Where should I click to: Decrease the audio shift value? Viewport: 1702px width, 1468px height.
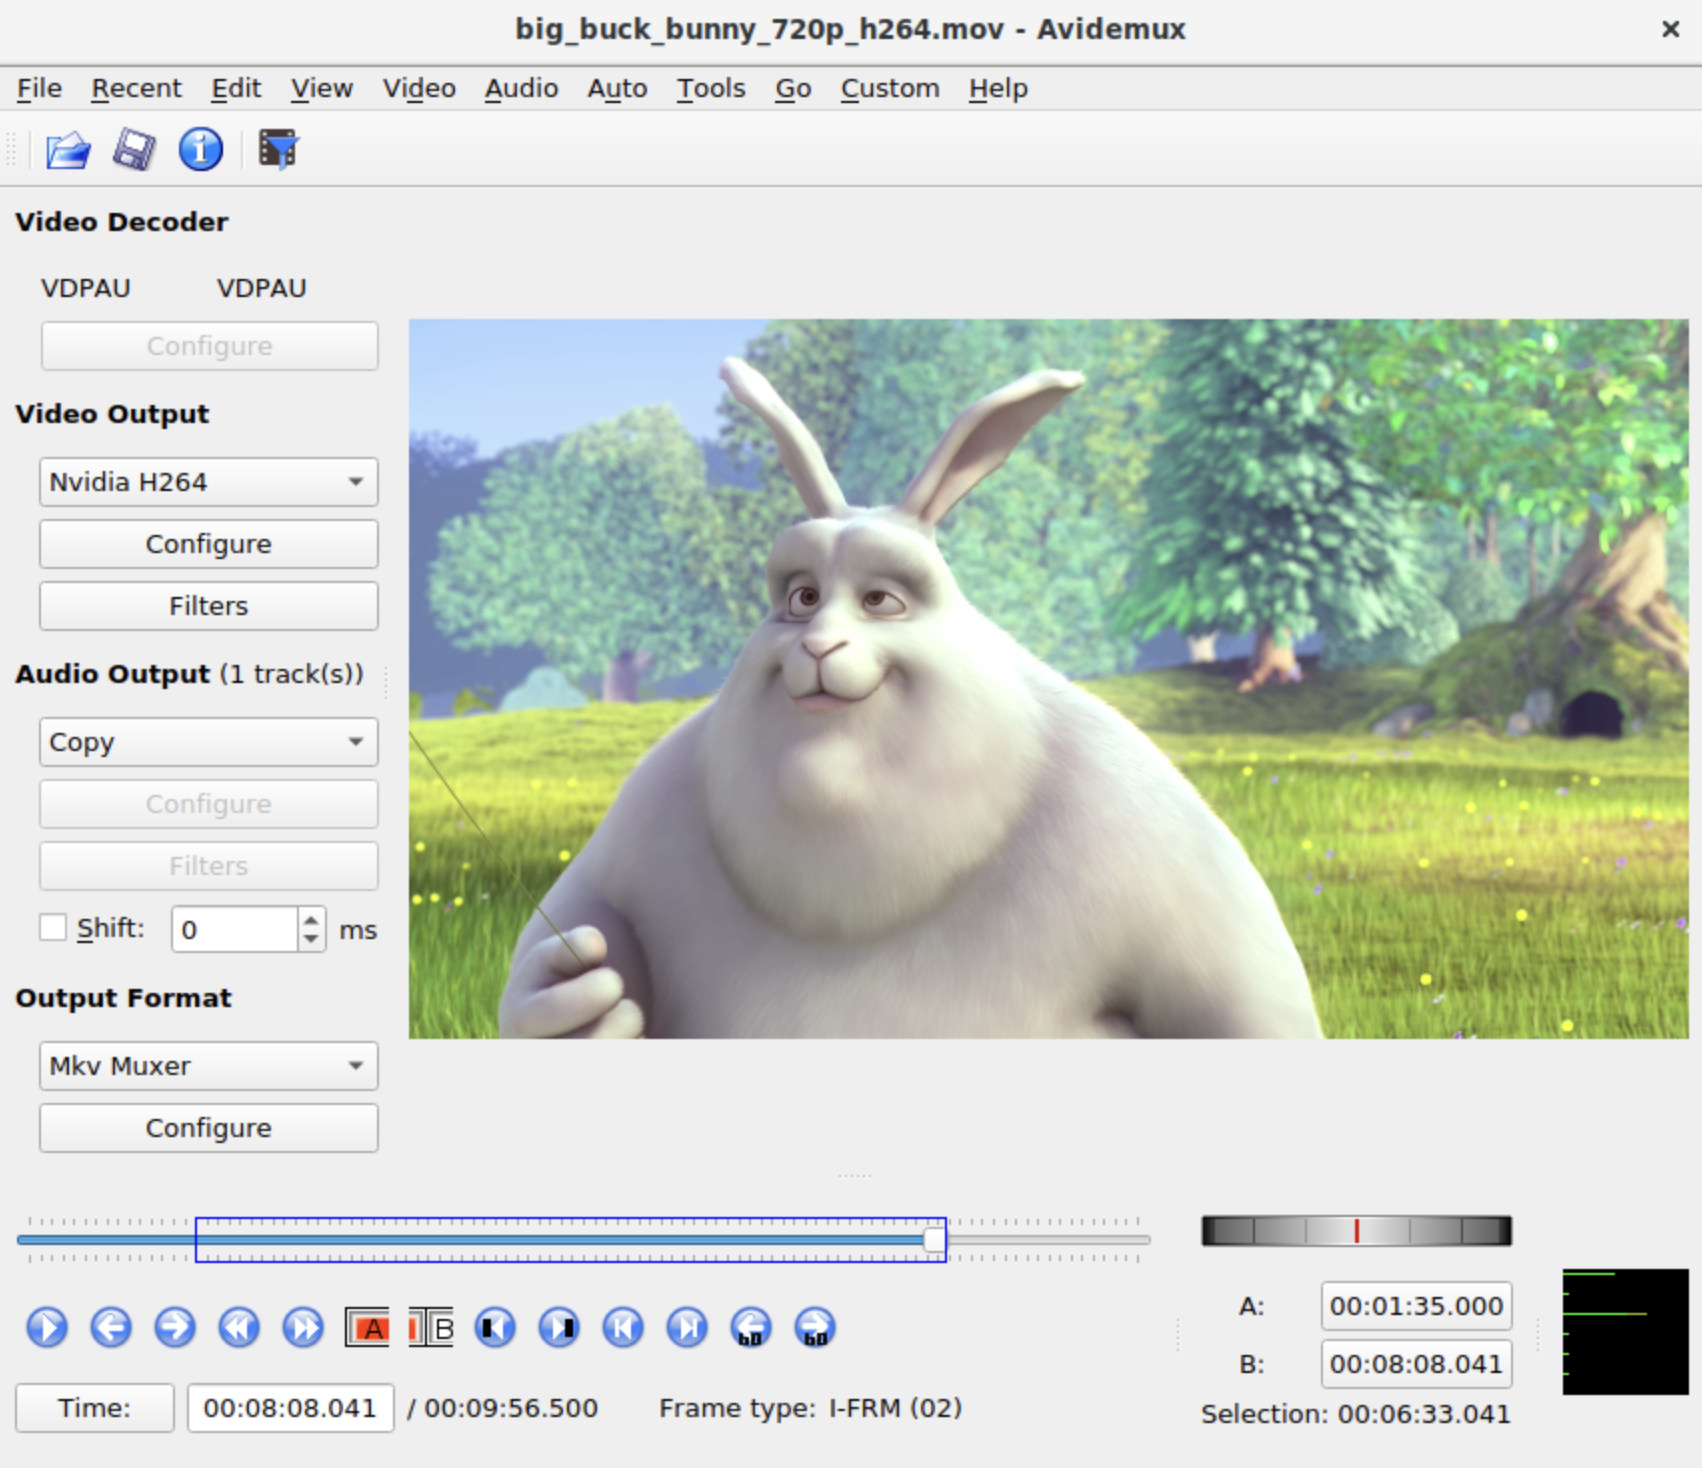[x=311, y=940]
